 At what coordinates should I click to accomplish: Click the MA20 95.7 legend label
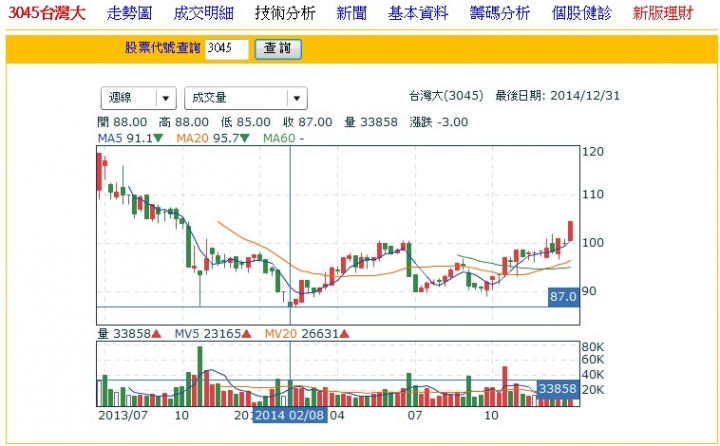(x=213, y=138)
